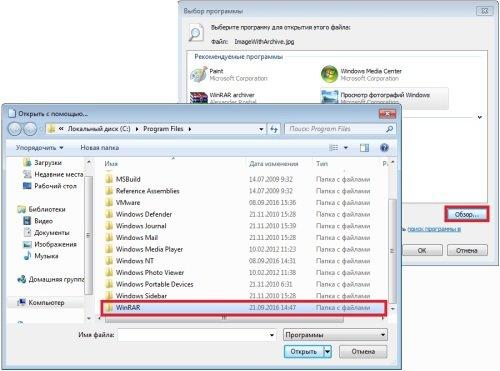Image resolution: width=500 pixels, height=371 pixels.
Task: Click the change view icon in toolbar
Action: [x=333, y=148]
